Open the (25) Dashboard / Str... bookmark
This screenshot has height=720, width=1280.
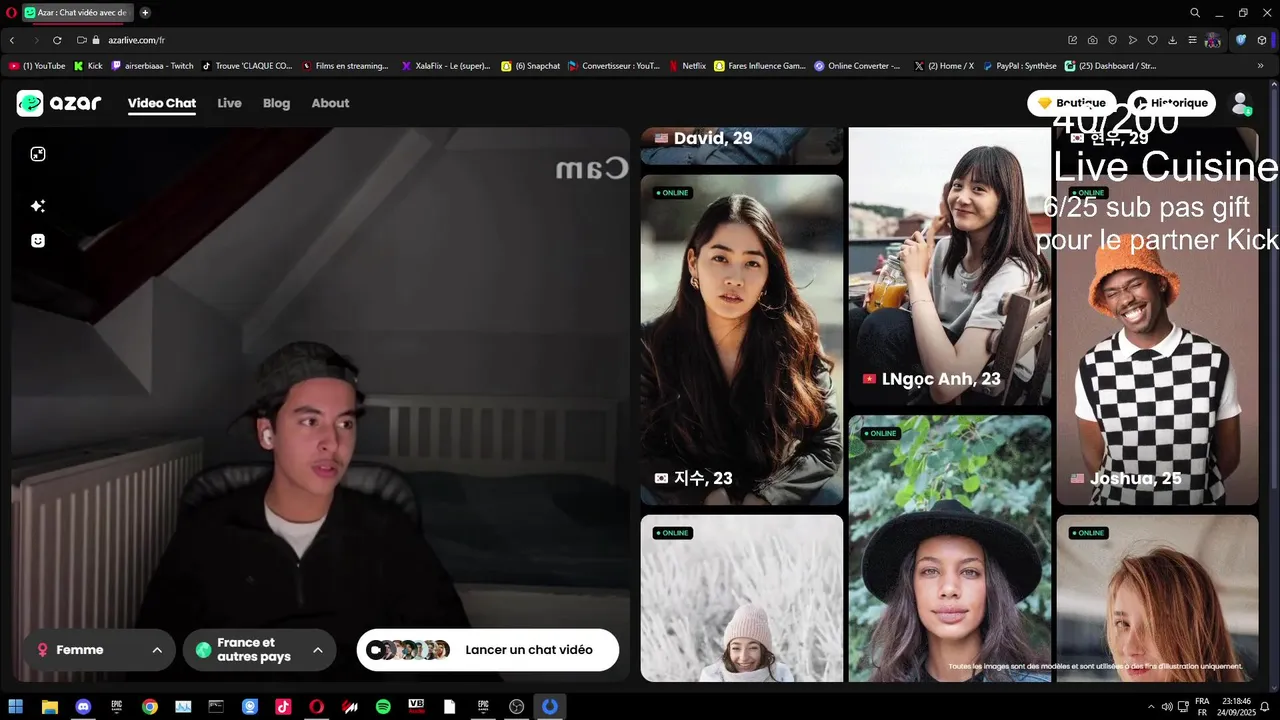click(x=1110, y=66)
